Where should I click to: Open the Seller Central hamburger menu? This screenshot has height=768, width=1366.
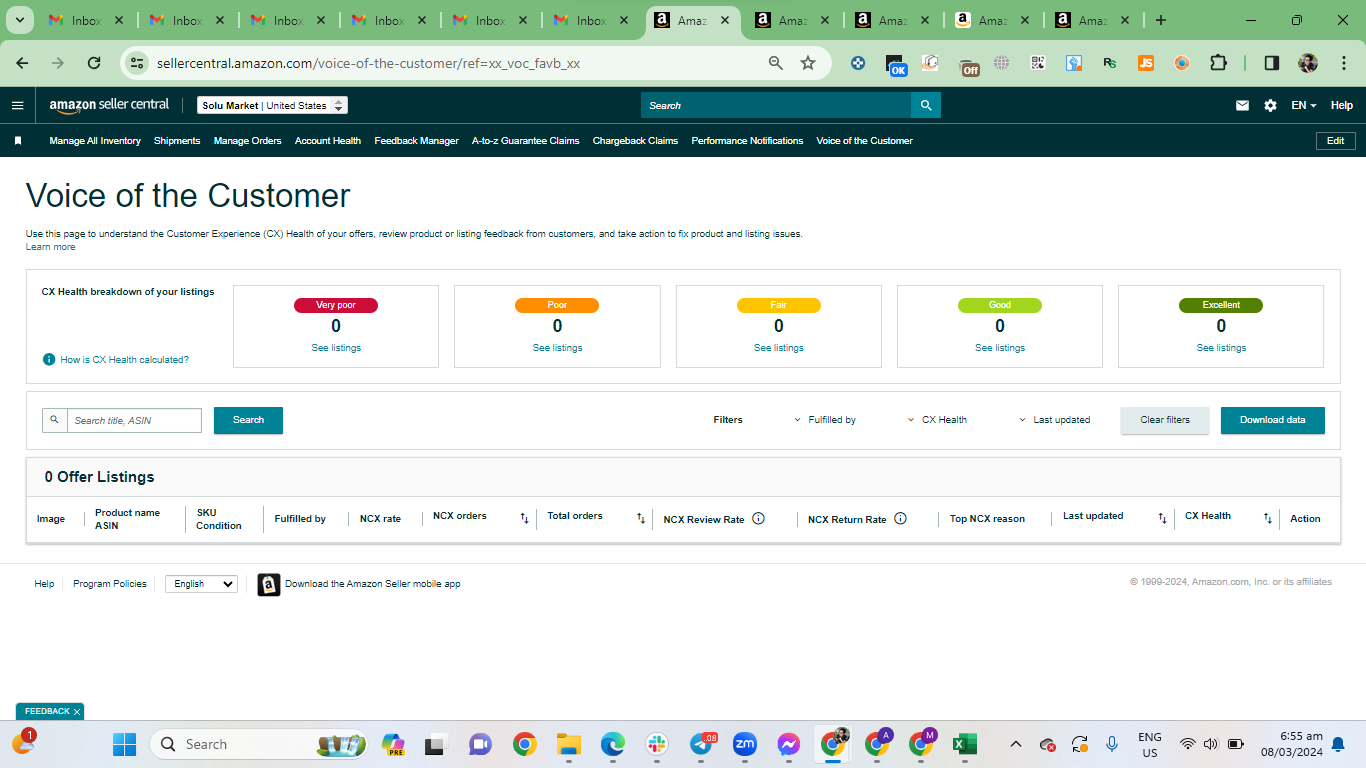pyautogui.click(x=17, y=105)
